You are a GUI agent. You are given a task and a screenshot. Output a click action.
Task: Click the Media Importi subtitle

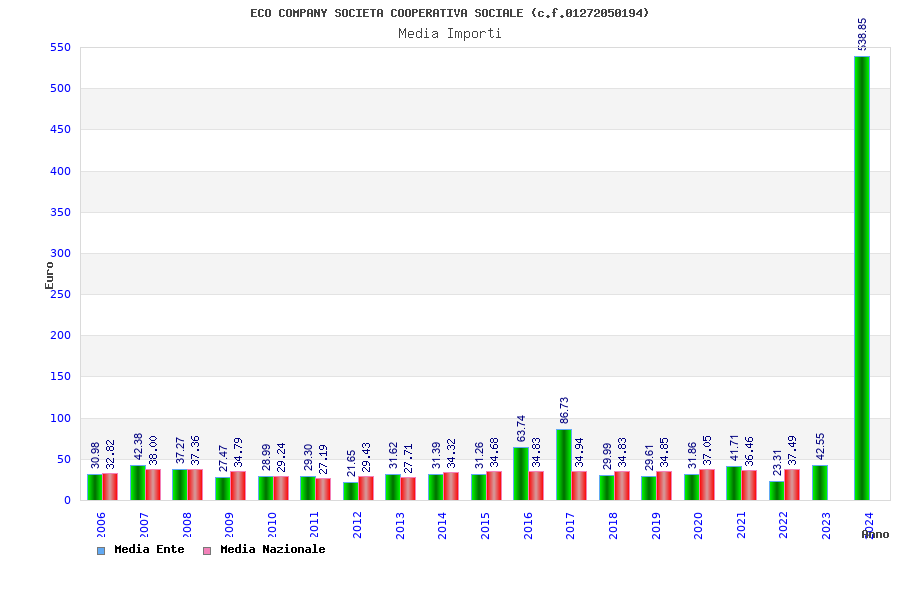point(450,33)
